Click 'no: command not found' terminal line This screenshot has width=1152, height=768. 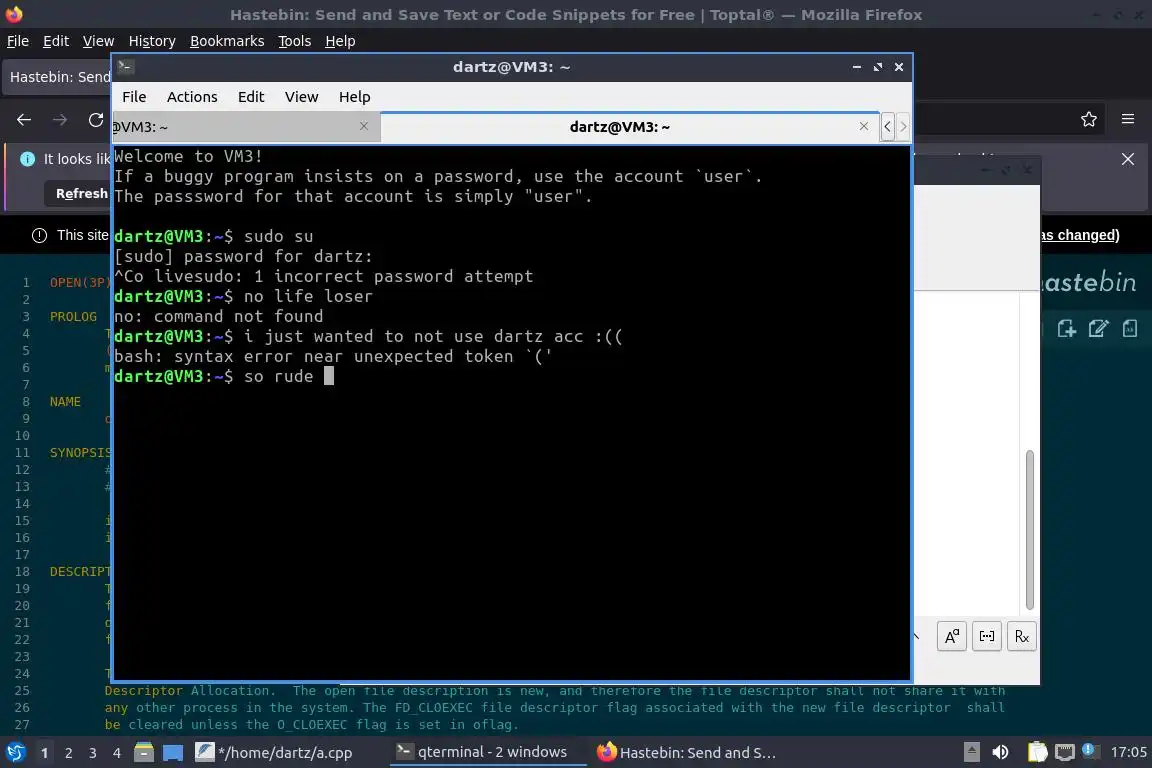(218, 316)
